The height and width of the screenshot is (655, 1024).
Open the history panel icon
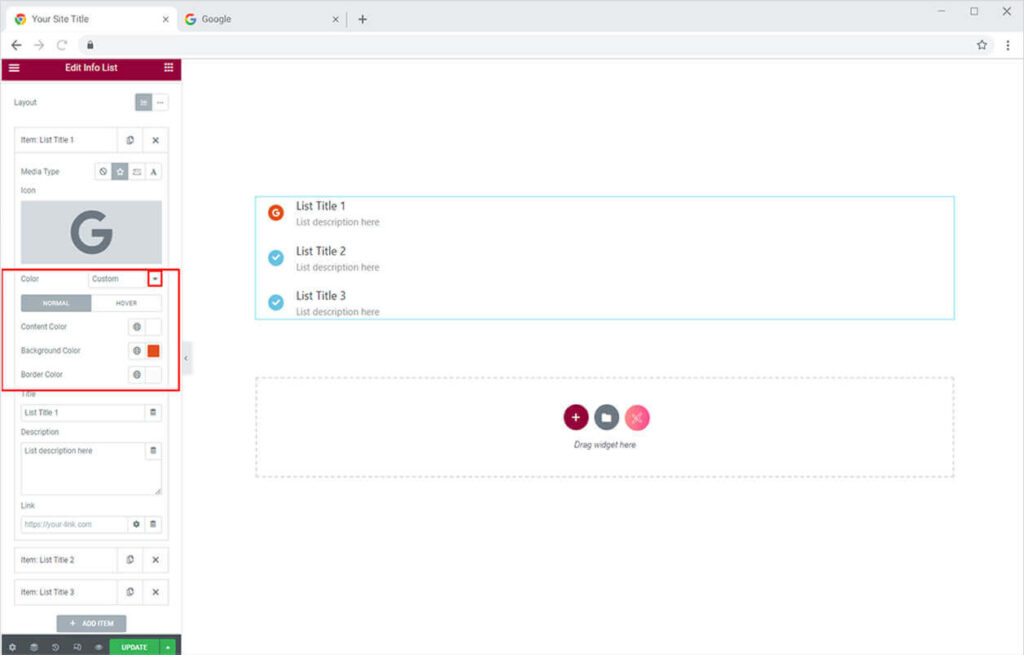pos(55,647)
